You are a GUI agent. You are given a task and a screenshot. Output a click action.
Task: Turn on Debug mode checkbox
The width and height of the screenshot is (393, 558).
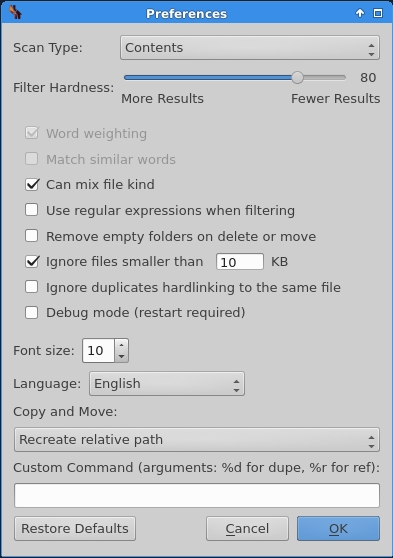[x=32, y=313]
